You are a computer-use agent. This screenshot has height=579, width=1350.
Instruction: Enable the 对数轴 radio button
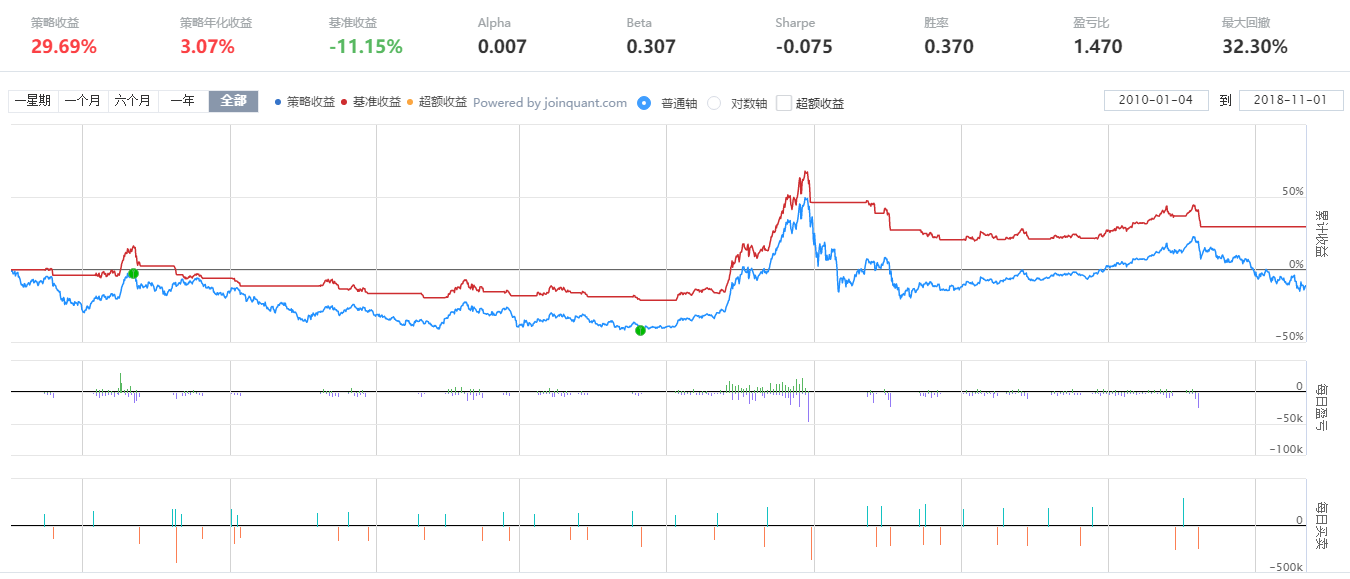714,102
